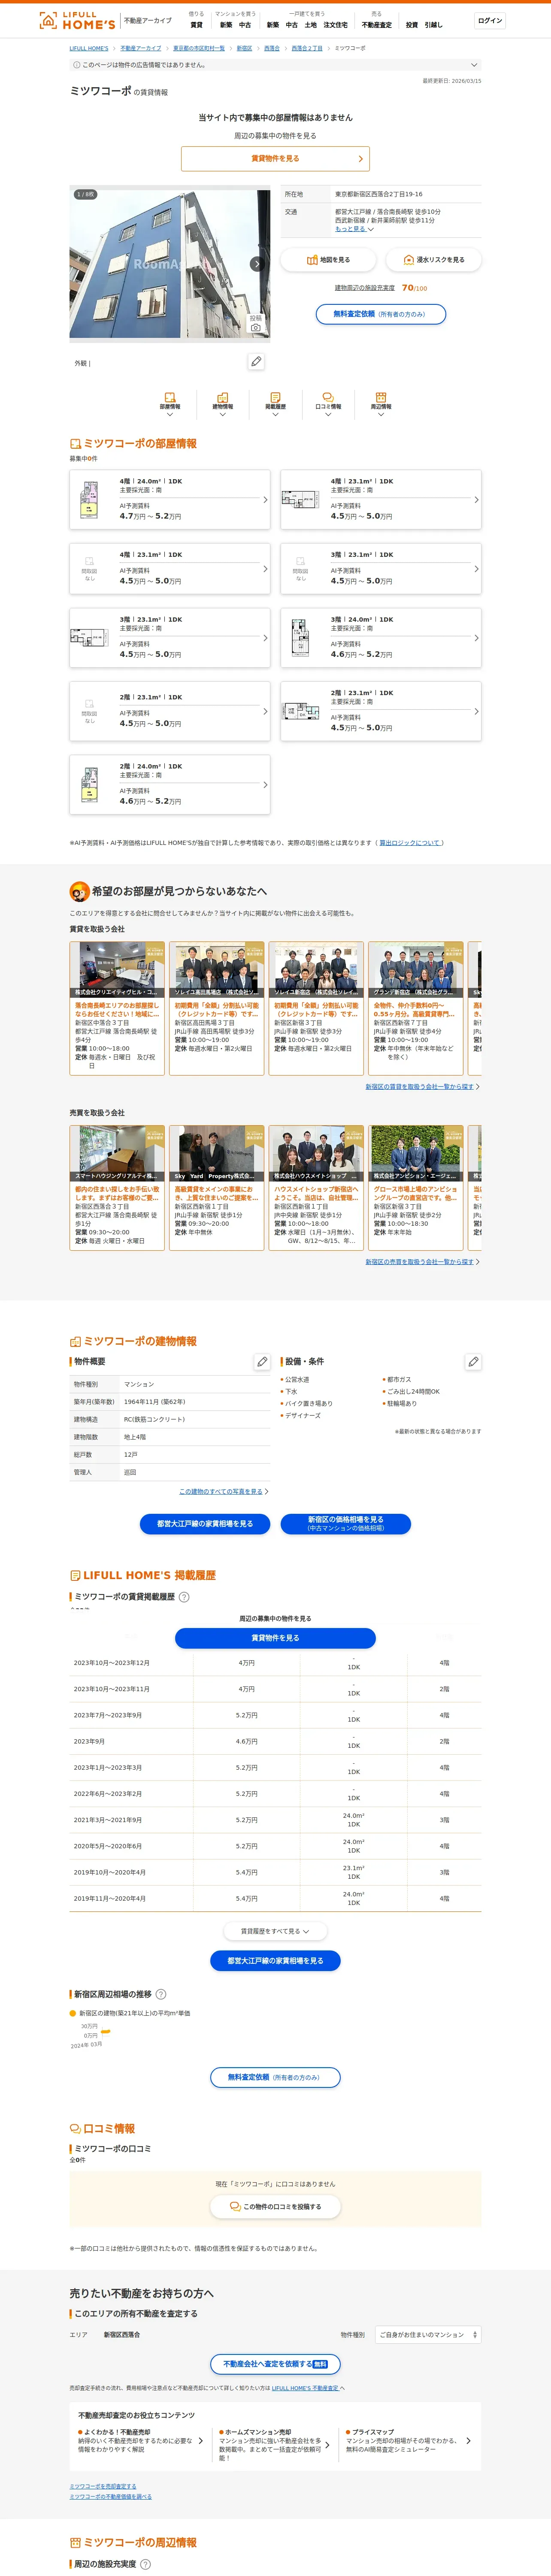
Task: Open 算出ロジックについて link
Action: pyautogui.click(x=409, y=843)
